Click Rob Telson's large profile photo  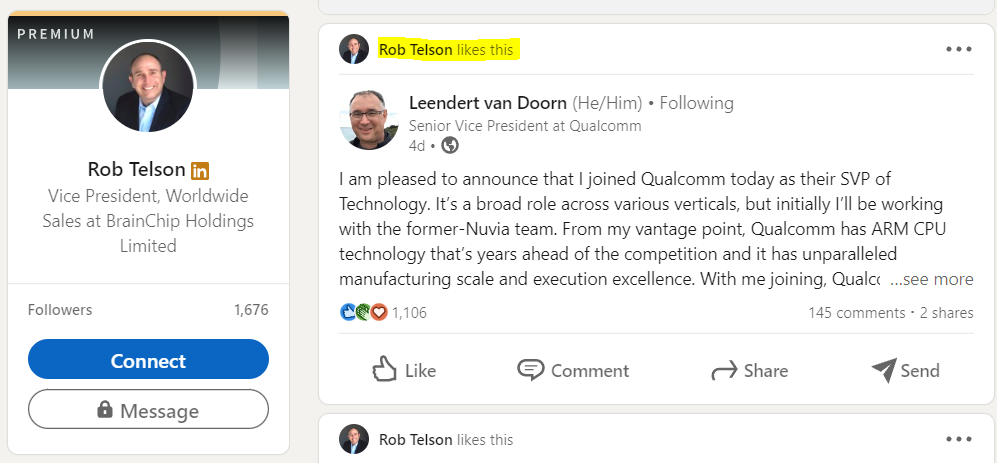pyautogui.click(x=148, y=87)
